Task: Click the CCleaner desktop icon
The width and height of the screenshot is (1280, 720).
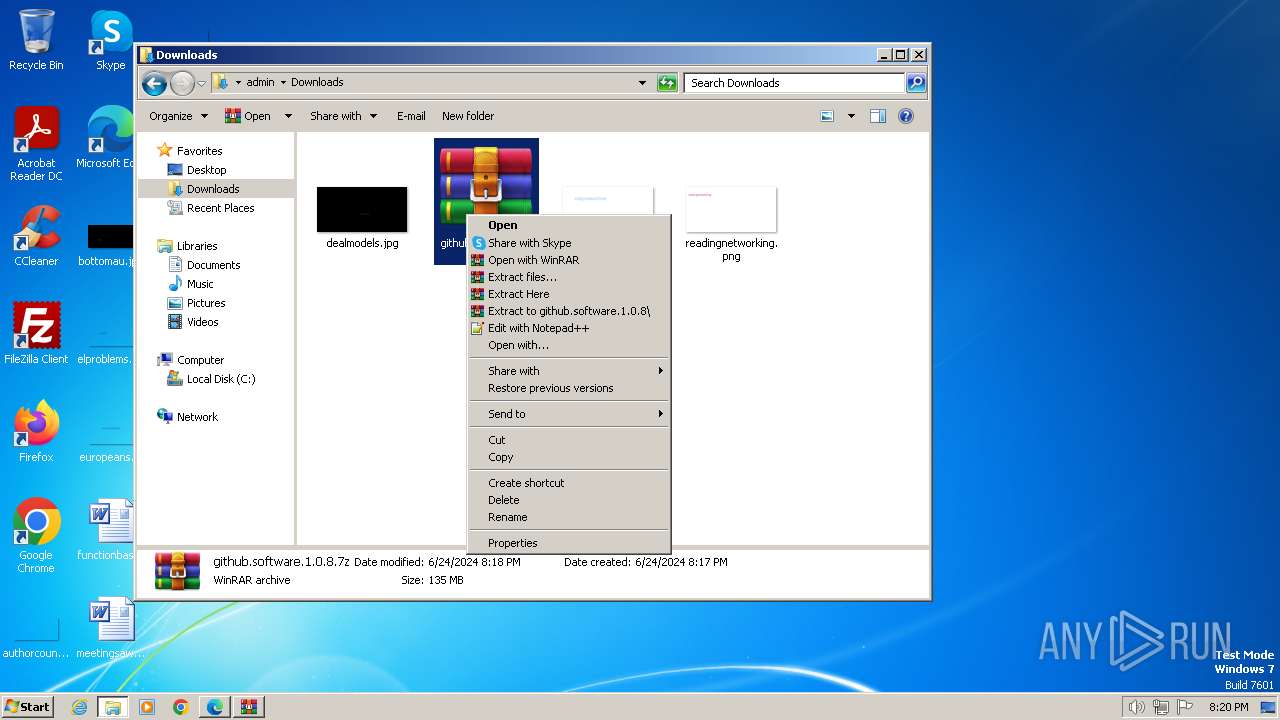Action: 36,236
